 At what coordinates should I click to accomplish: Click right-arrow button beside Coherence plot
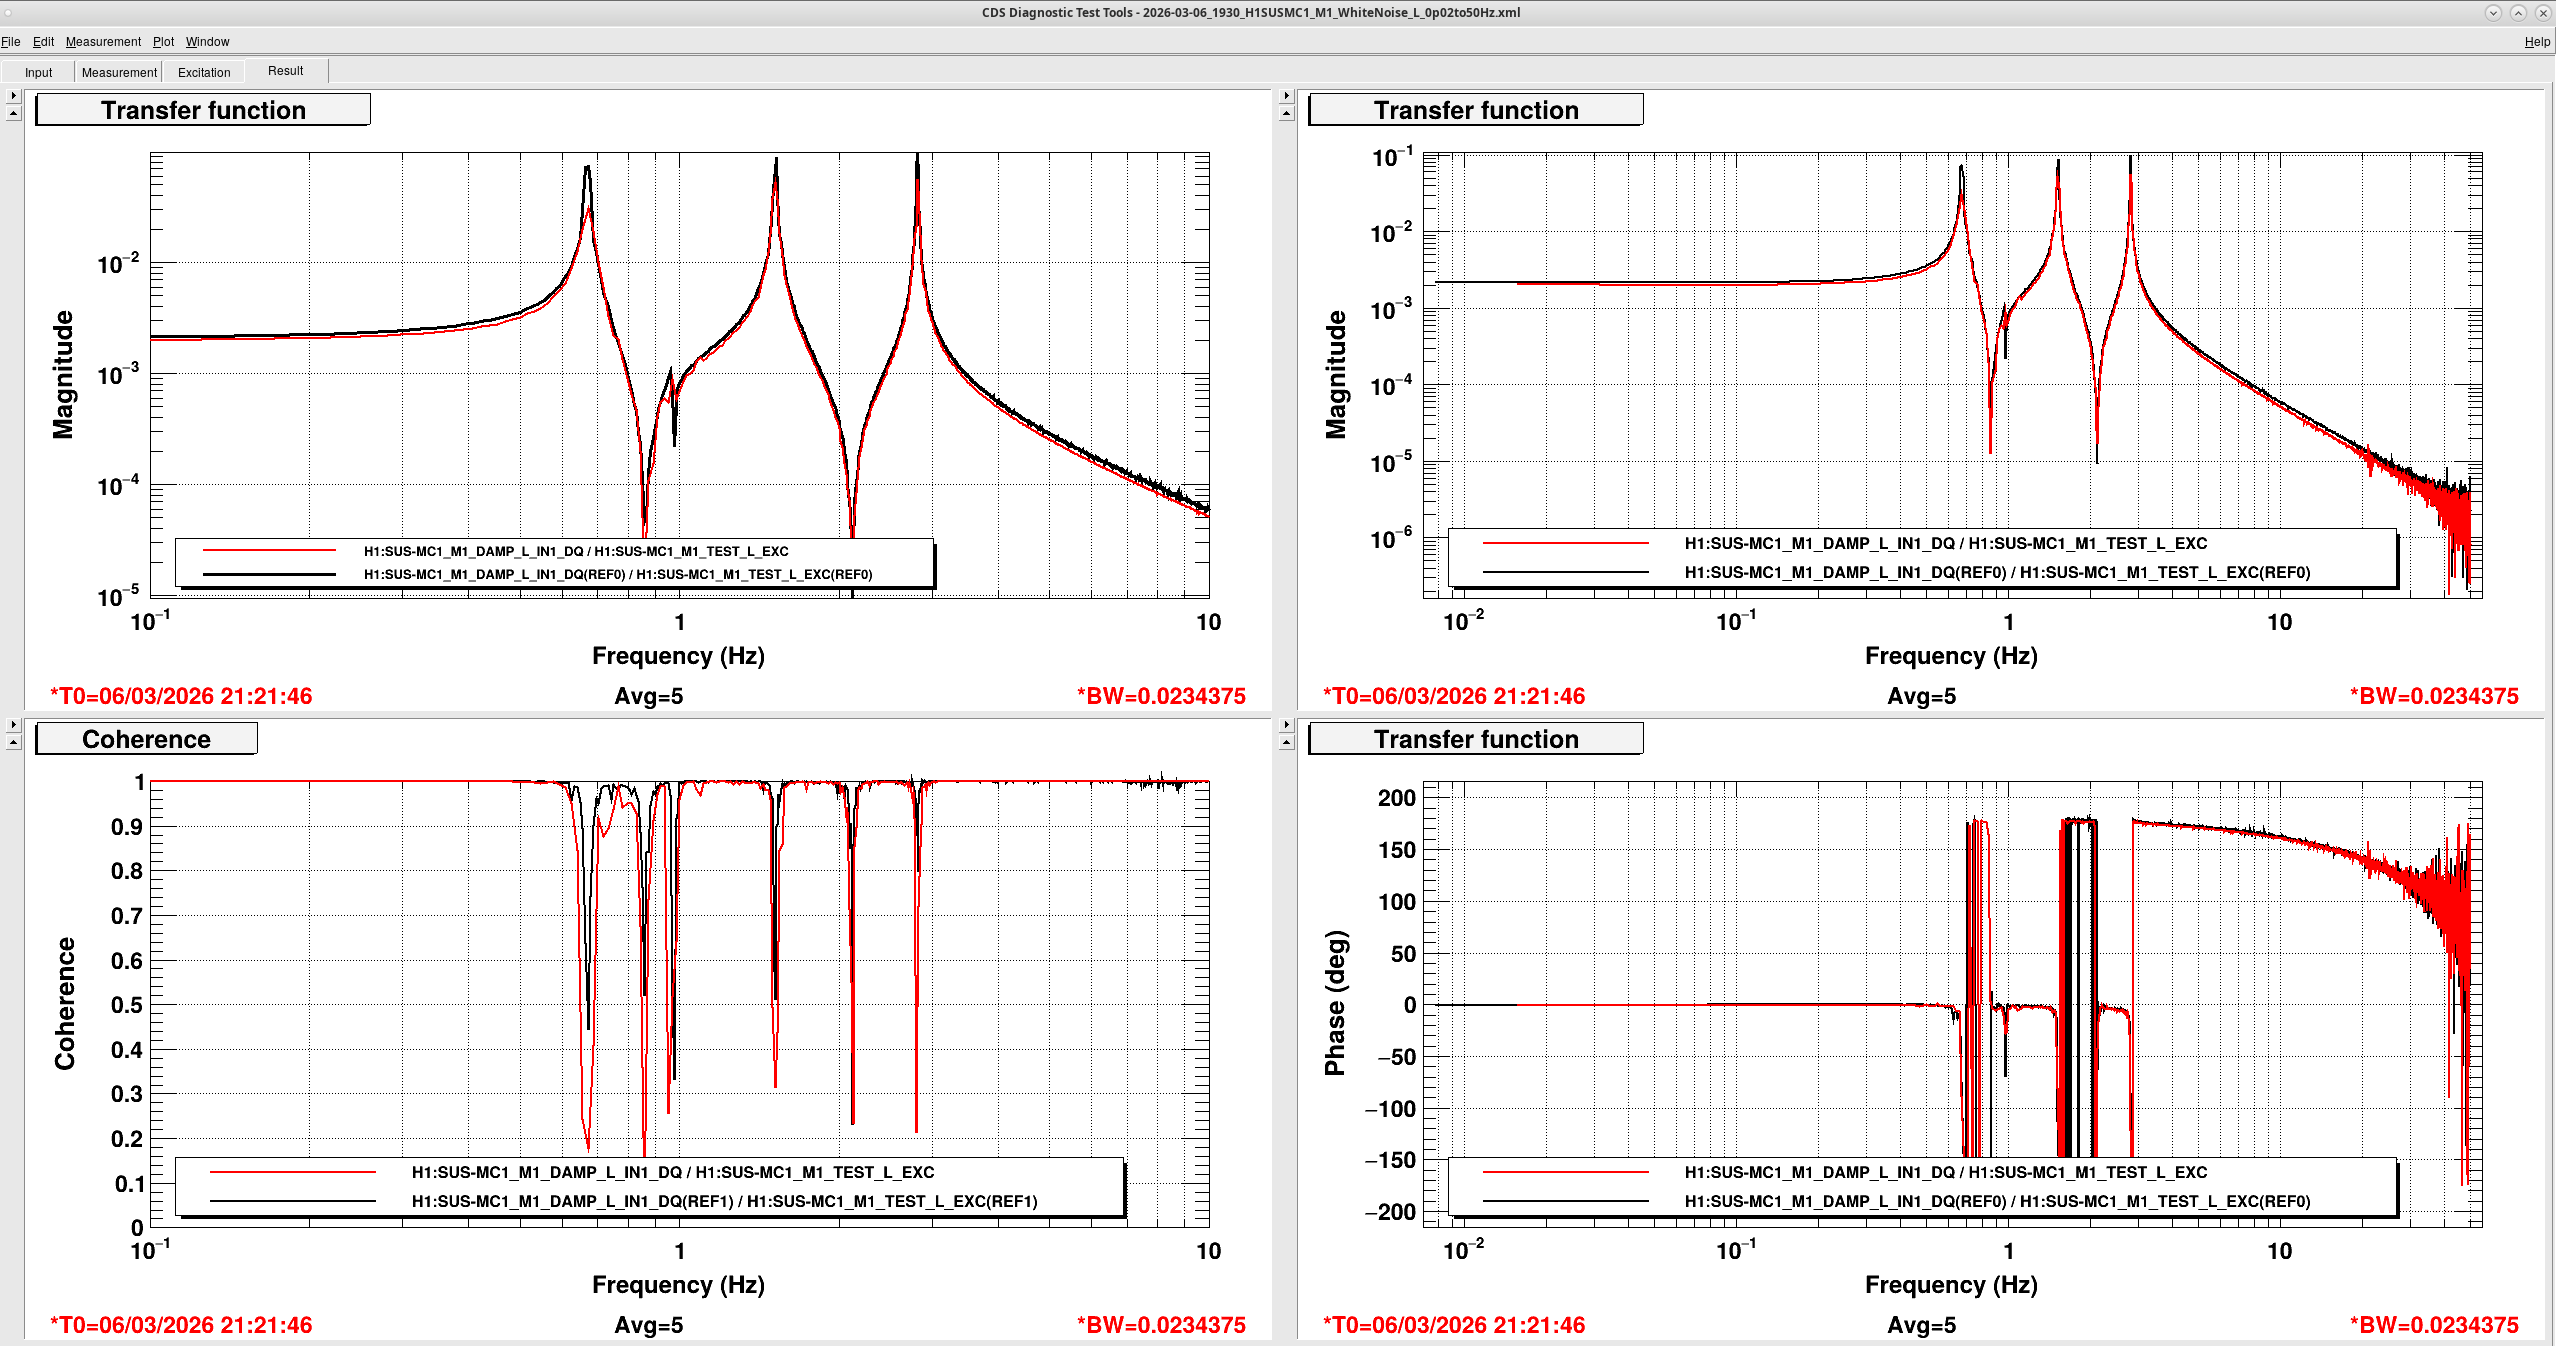[x=13, y=725]
